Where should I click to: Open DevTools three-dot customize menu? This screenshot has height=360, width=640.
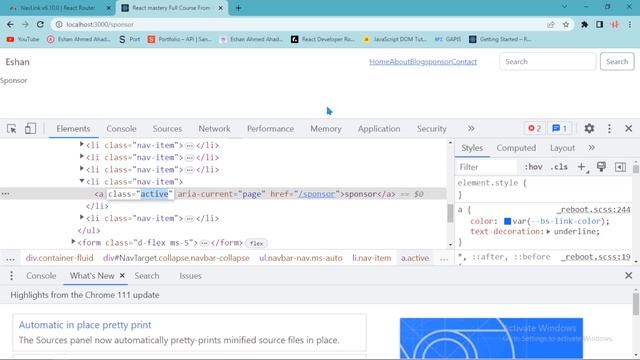(x=609, y=129)
